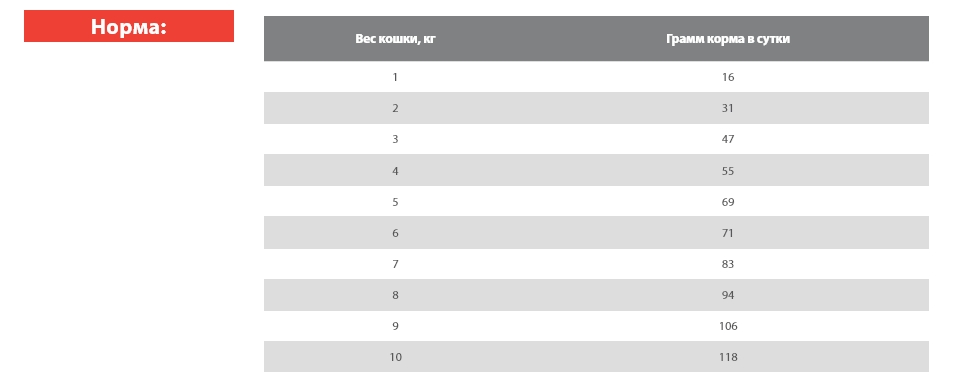Image resolution: width=953 pixels, height=391 pixels.
Task: Click the red Норма: label
Action: [x=129, y=26]
